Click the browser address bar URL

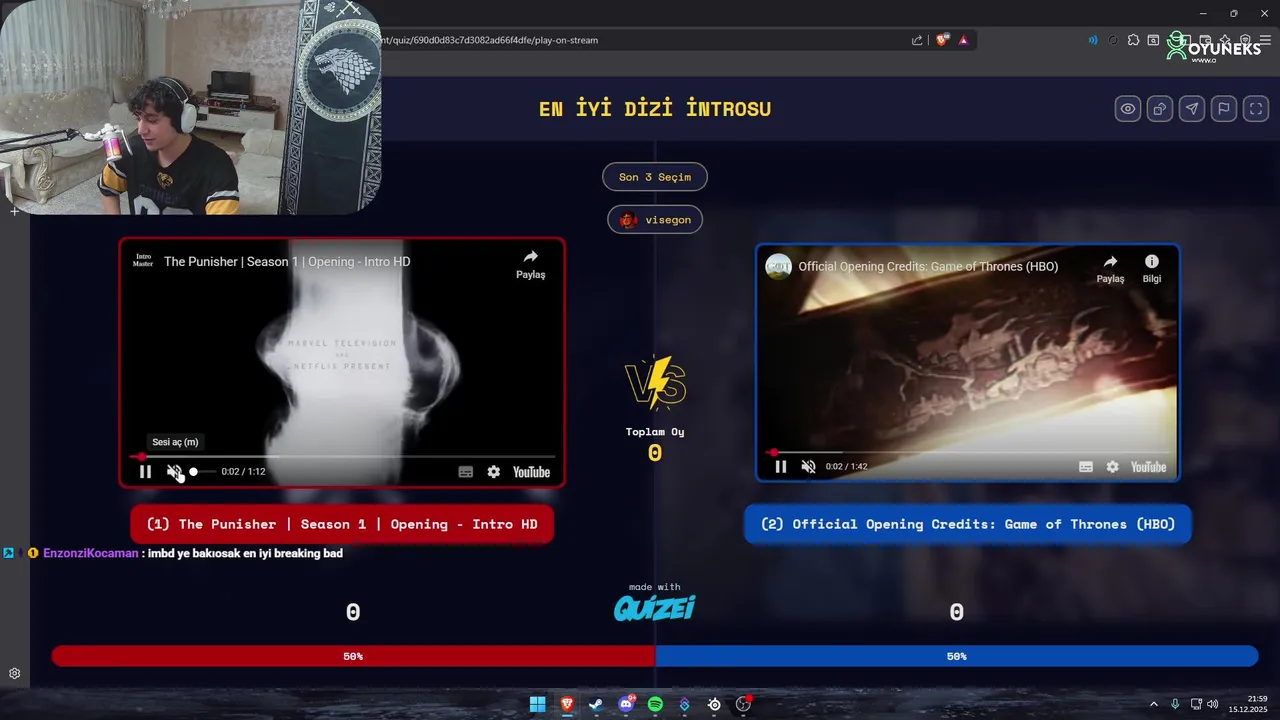coord(490,40)
